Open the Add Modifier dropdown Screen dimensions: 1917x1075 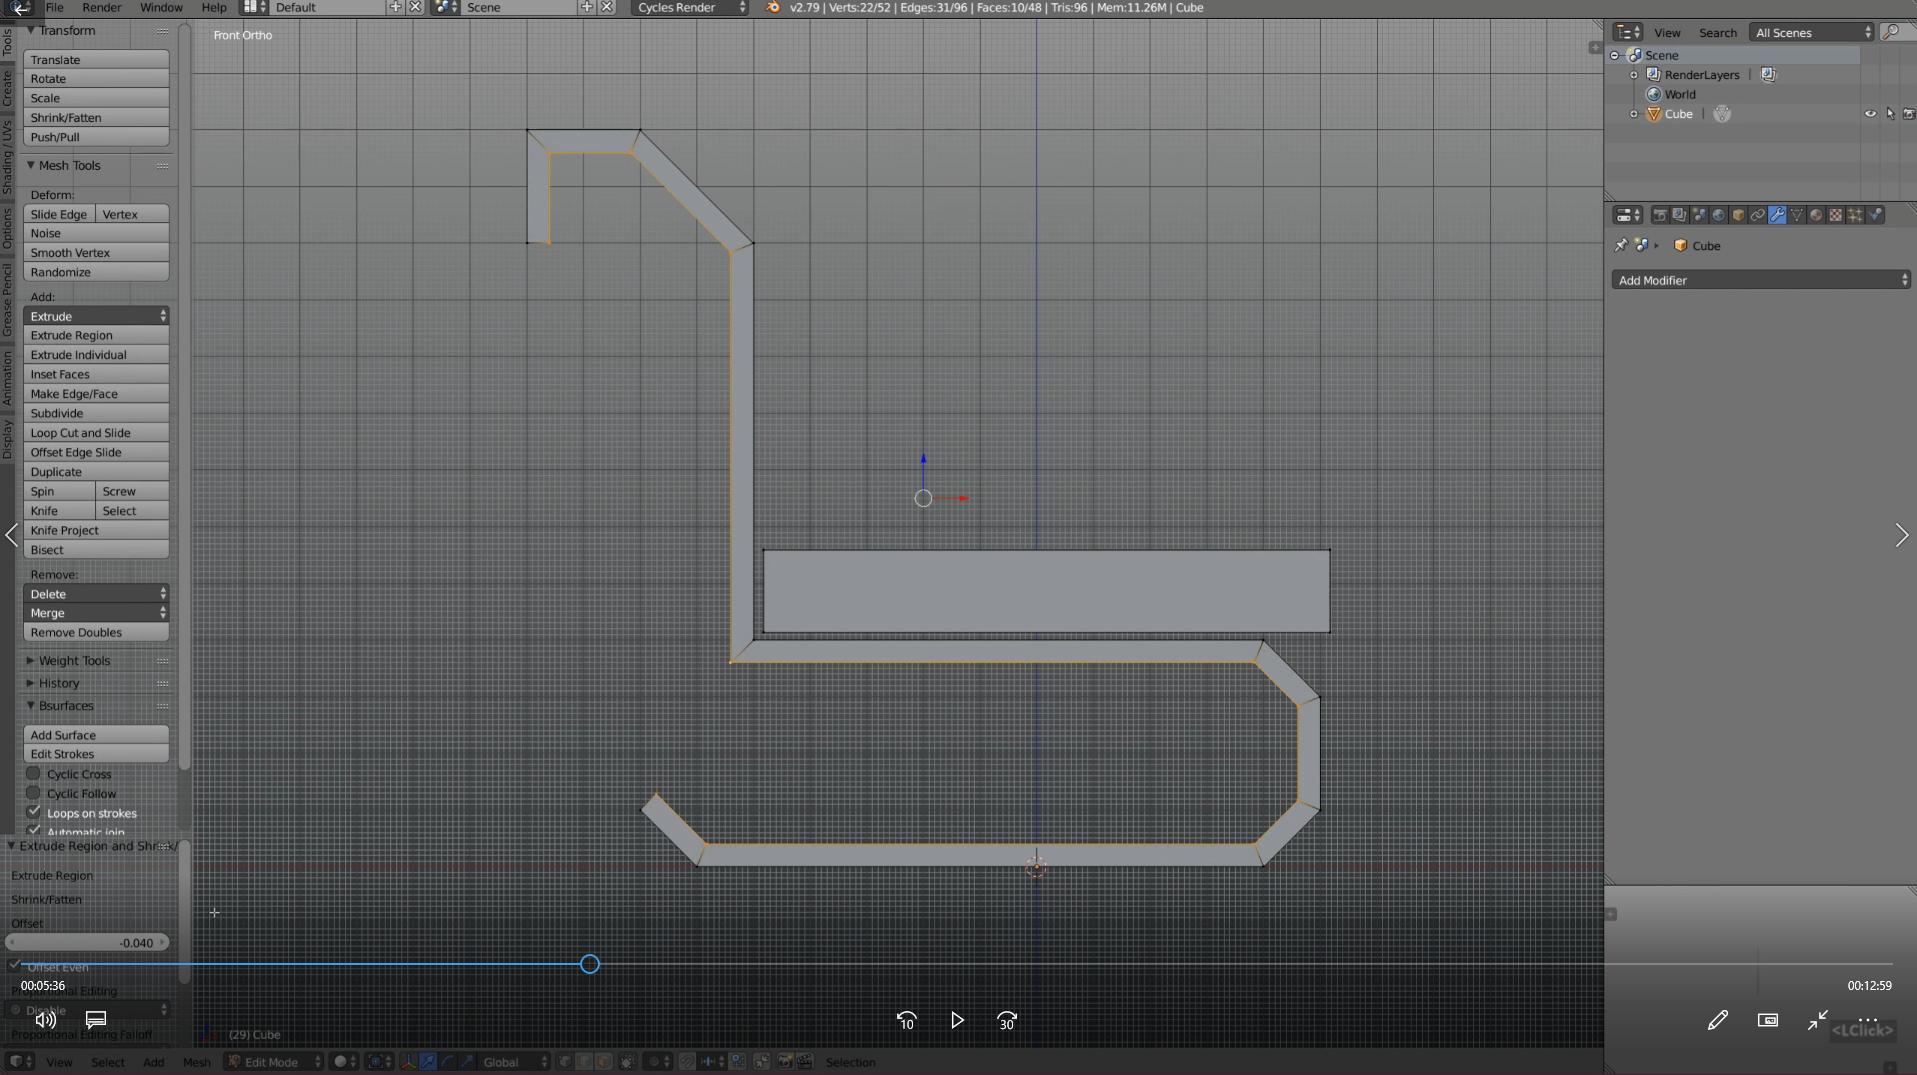coord(1760,280)
